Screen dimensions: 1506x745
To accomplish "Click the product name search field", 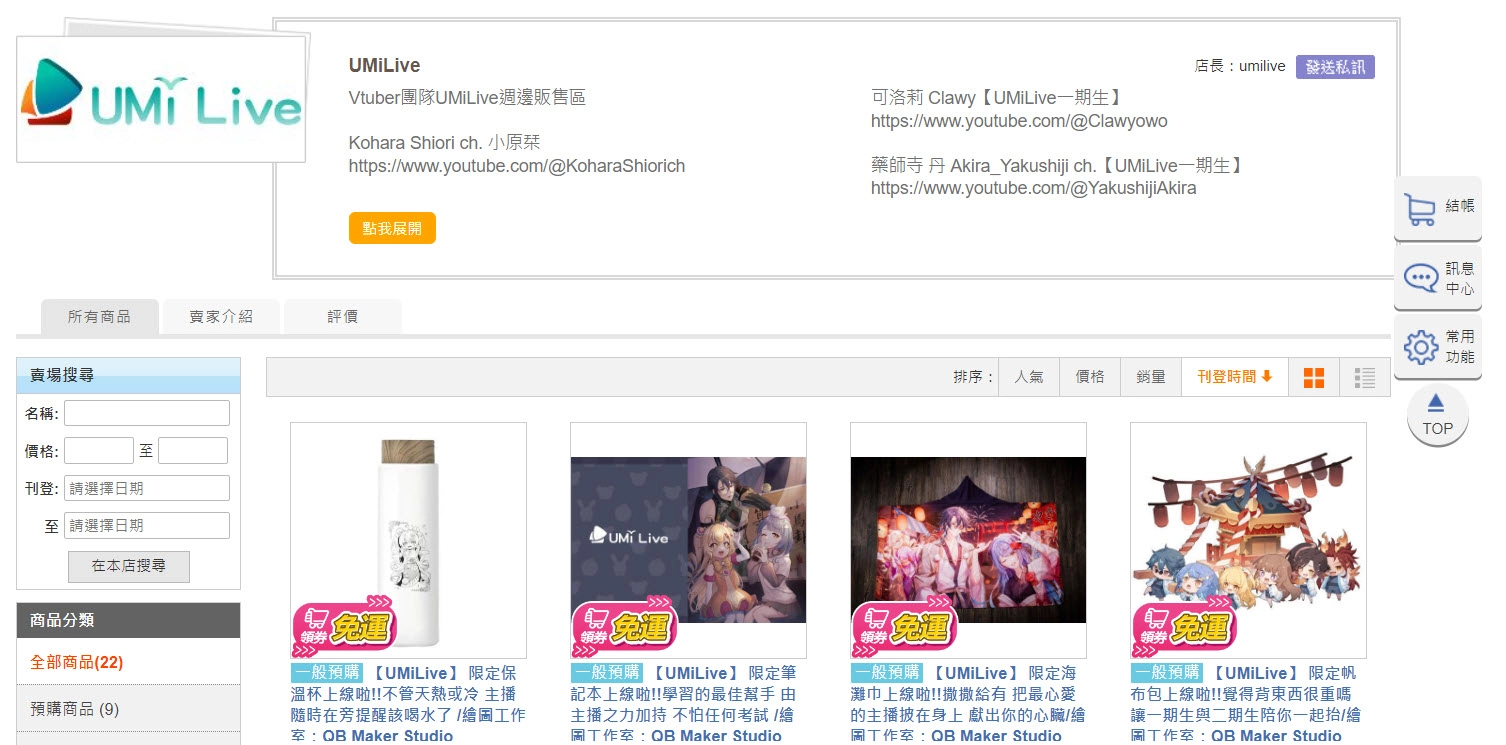I will 147,413.
